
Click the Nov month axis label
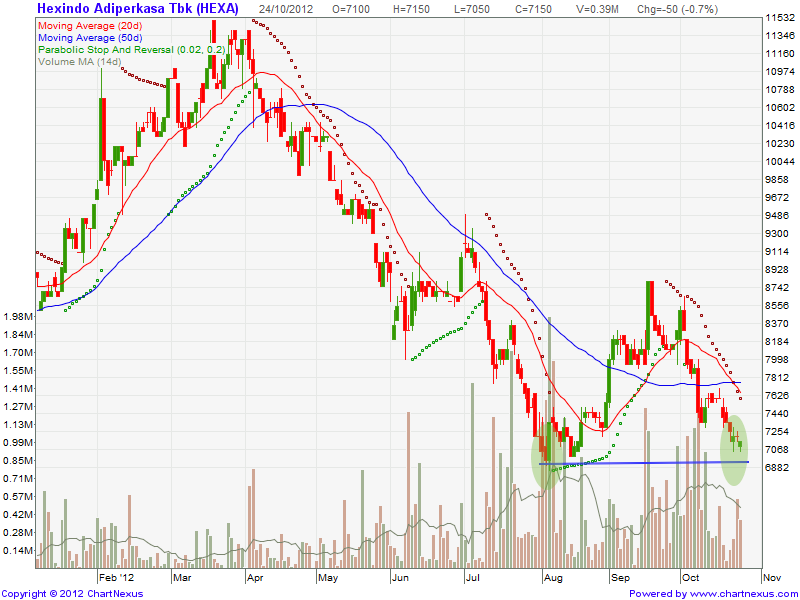point(772,578)
